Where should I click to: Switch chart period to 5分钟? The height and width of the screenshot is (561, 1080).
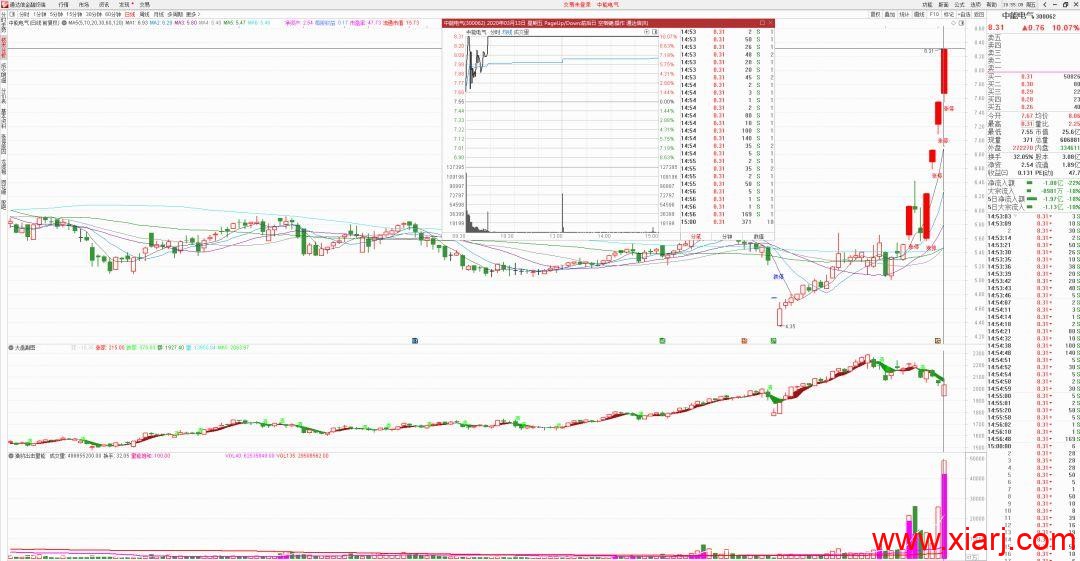[56, 14]
